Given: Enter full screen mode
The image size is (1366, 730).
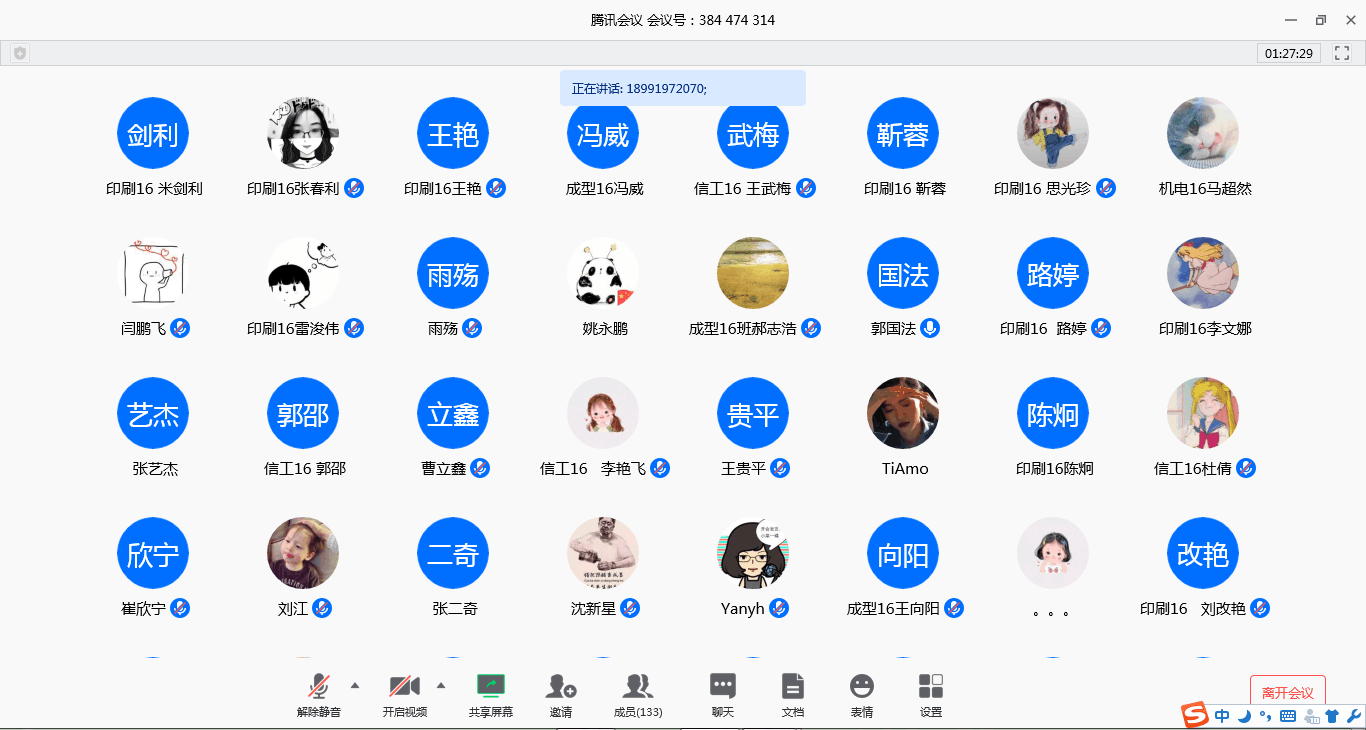Looking at the screenshot, I should tap(1342, 53).
